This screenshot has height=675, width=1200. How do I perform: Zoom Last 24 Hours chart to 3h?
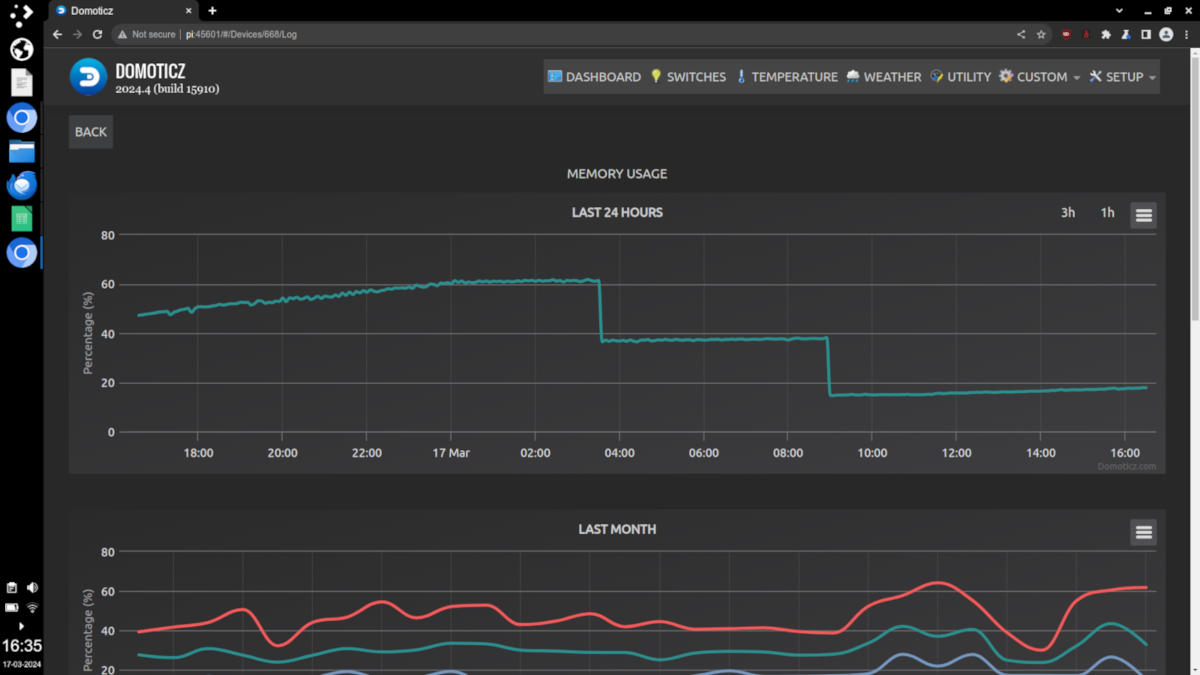click(x=1068, y=212)
